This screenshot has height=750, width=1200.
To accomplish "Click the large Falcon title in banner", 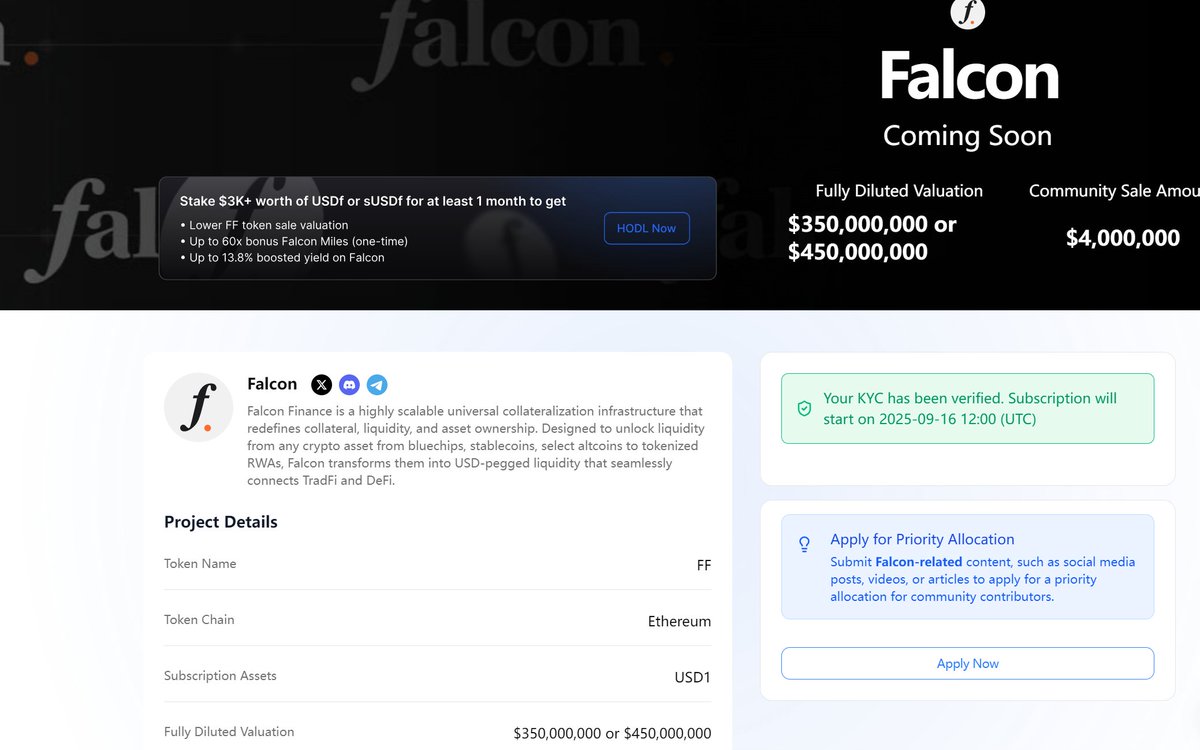I will click(x=969, y=77).
